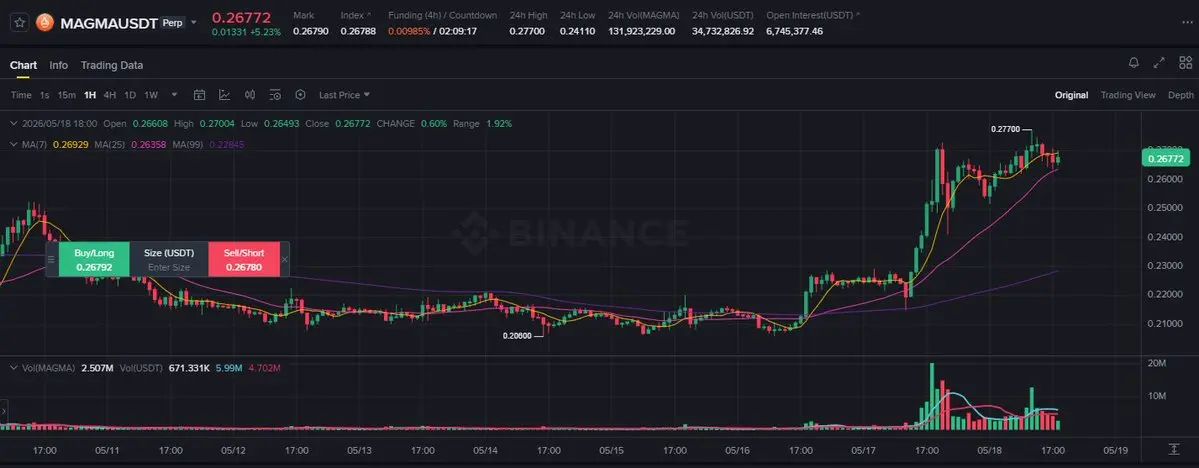This screenshot has width=1199, height=468.
Task: Select the 1D interval
Action: [130, 95]
